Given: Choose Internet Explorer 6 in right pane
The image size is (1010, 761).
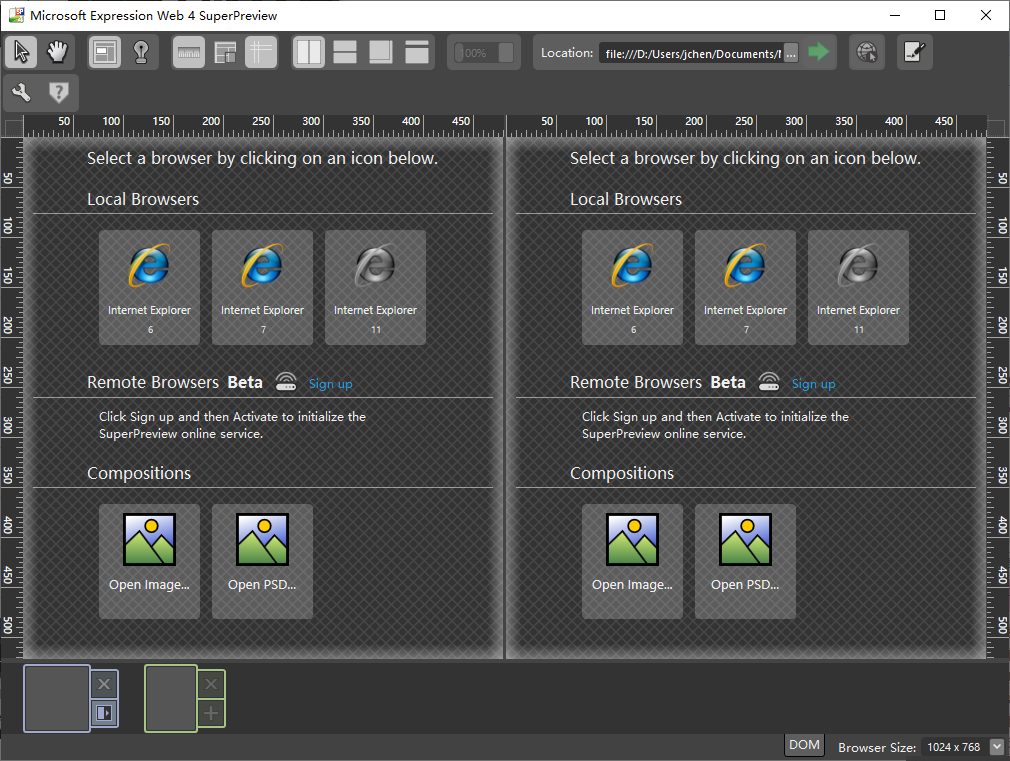Looking at the screenshot, I should tap(633, 287).
